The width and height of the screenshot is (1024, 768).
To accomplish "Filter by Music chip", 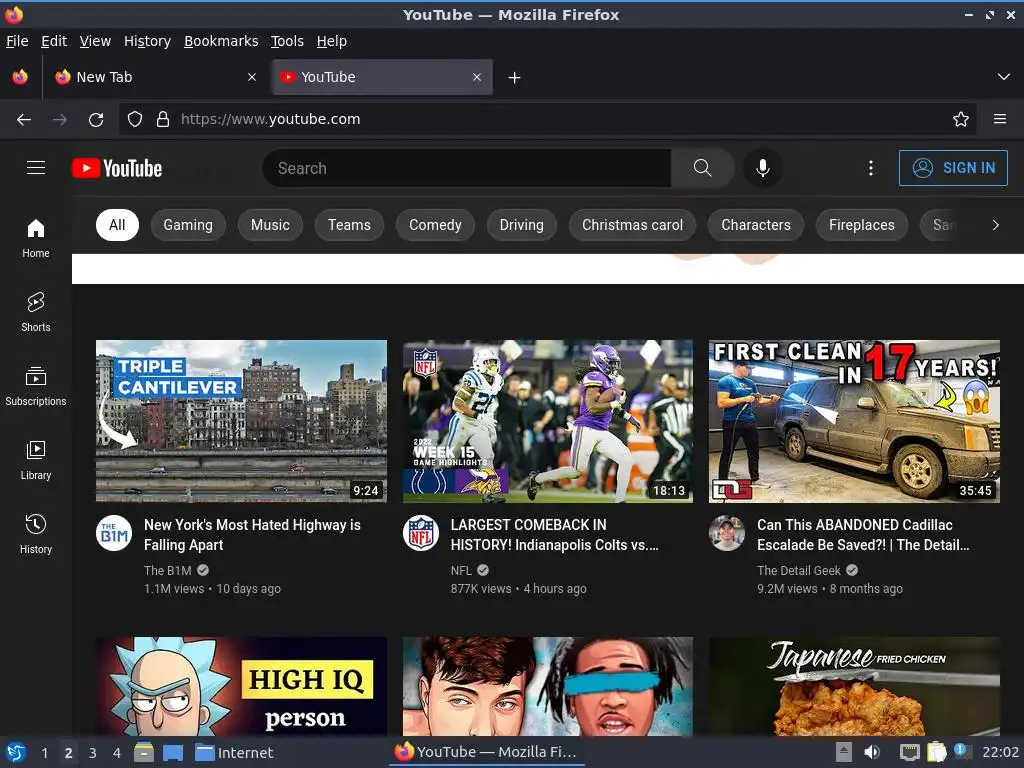I will point(270,225).
